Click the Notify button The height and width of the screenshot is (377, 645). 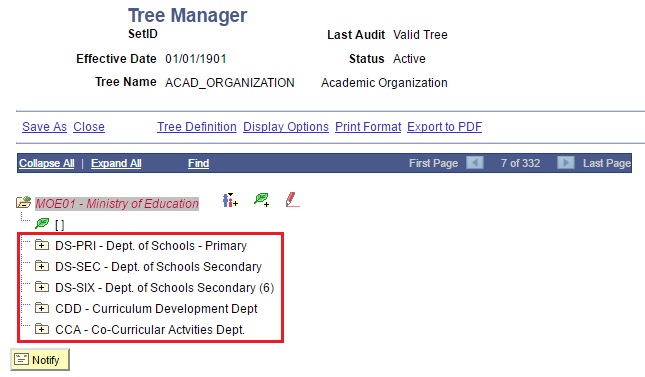pyautogui.click(x=40, y=360)
